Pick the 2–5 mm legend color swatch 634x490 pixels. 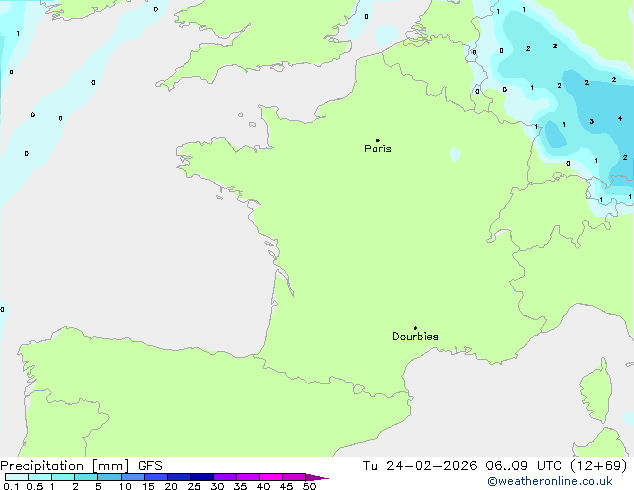pos(86,477)
